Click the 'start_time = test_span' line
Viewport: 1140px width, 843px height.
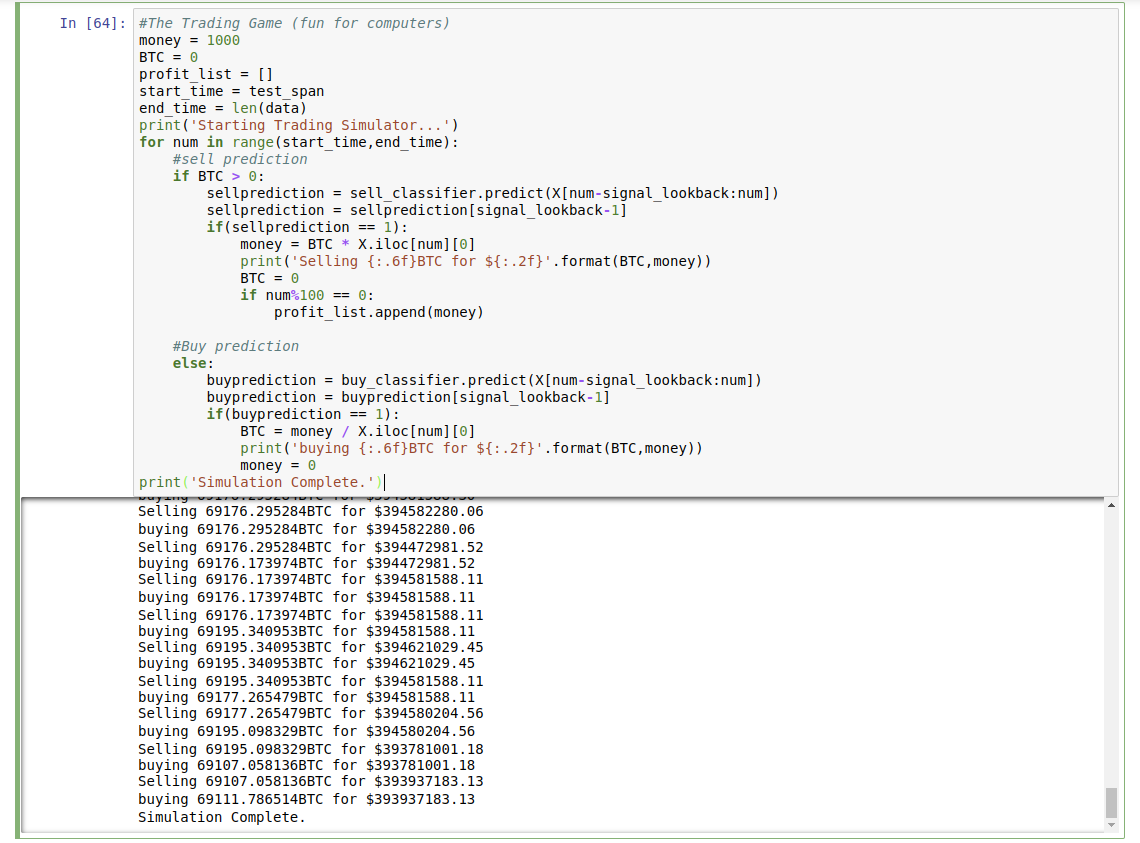pos(231,92)
